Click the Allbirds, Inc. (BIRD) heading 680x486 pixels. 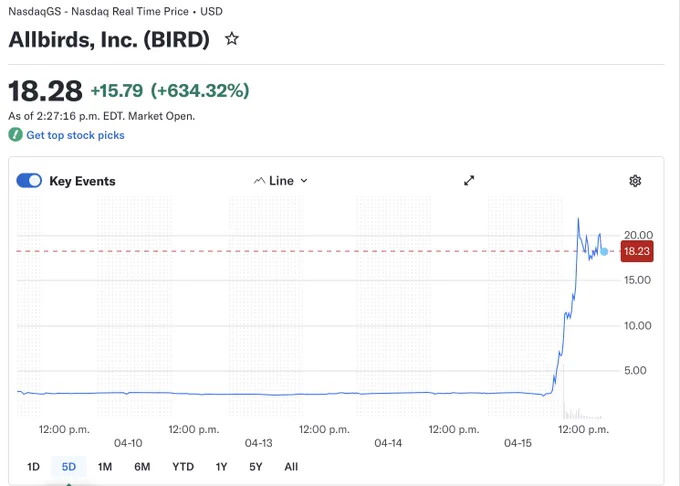coord(109,39)
